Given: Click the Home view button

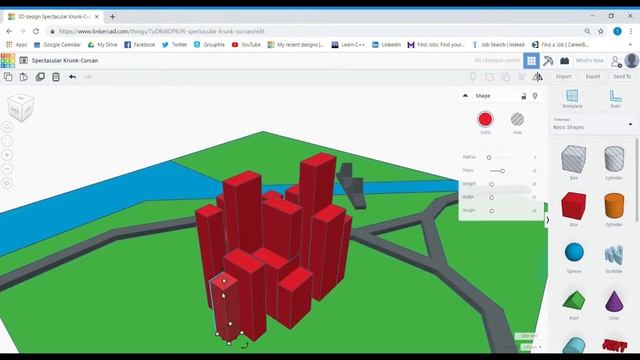Looking at the screenshot, I should tap(7, 127).
